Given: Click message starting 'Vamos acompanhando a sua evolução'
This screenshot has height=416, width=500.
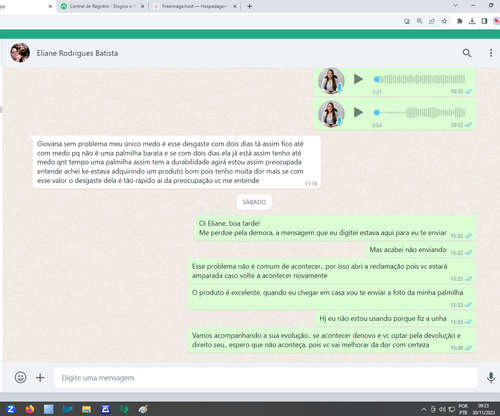Looking at the screenshot, I should 332,341.
